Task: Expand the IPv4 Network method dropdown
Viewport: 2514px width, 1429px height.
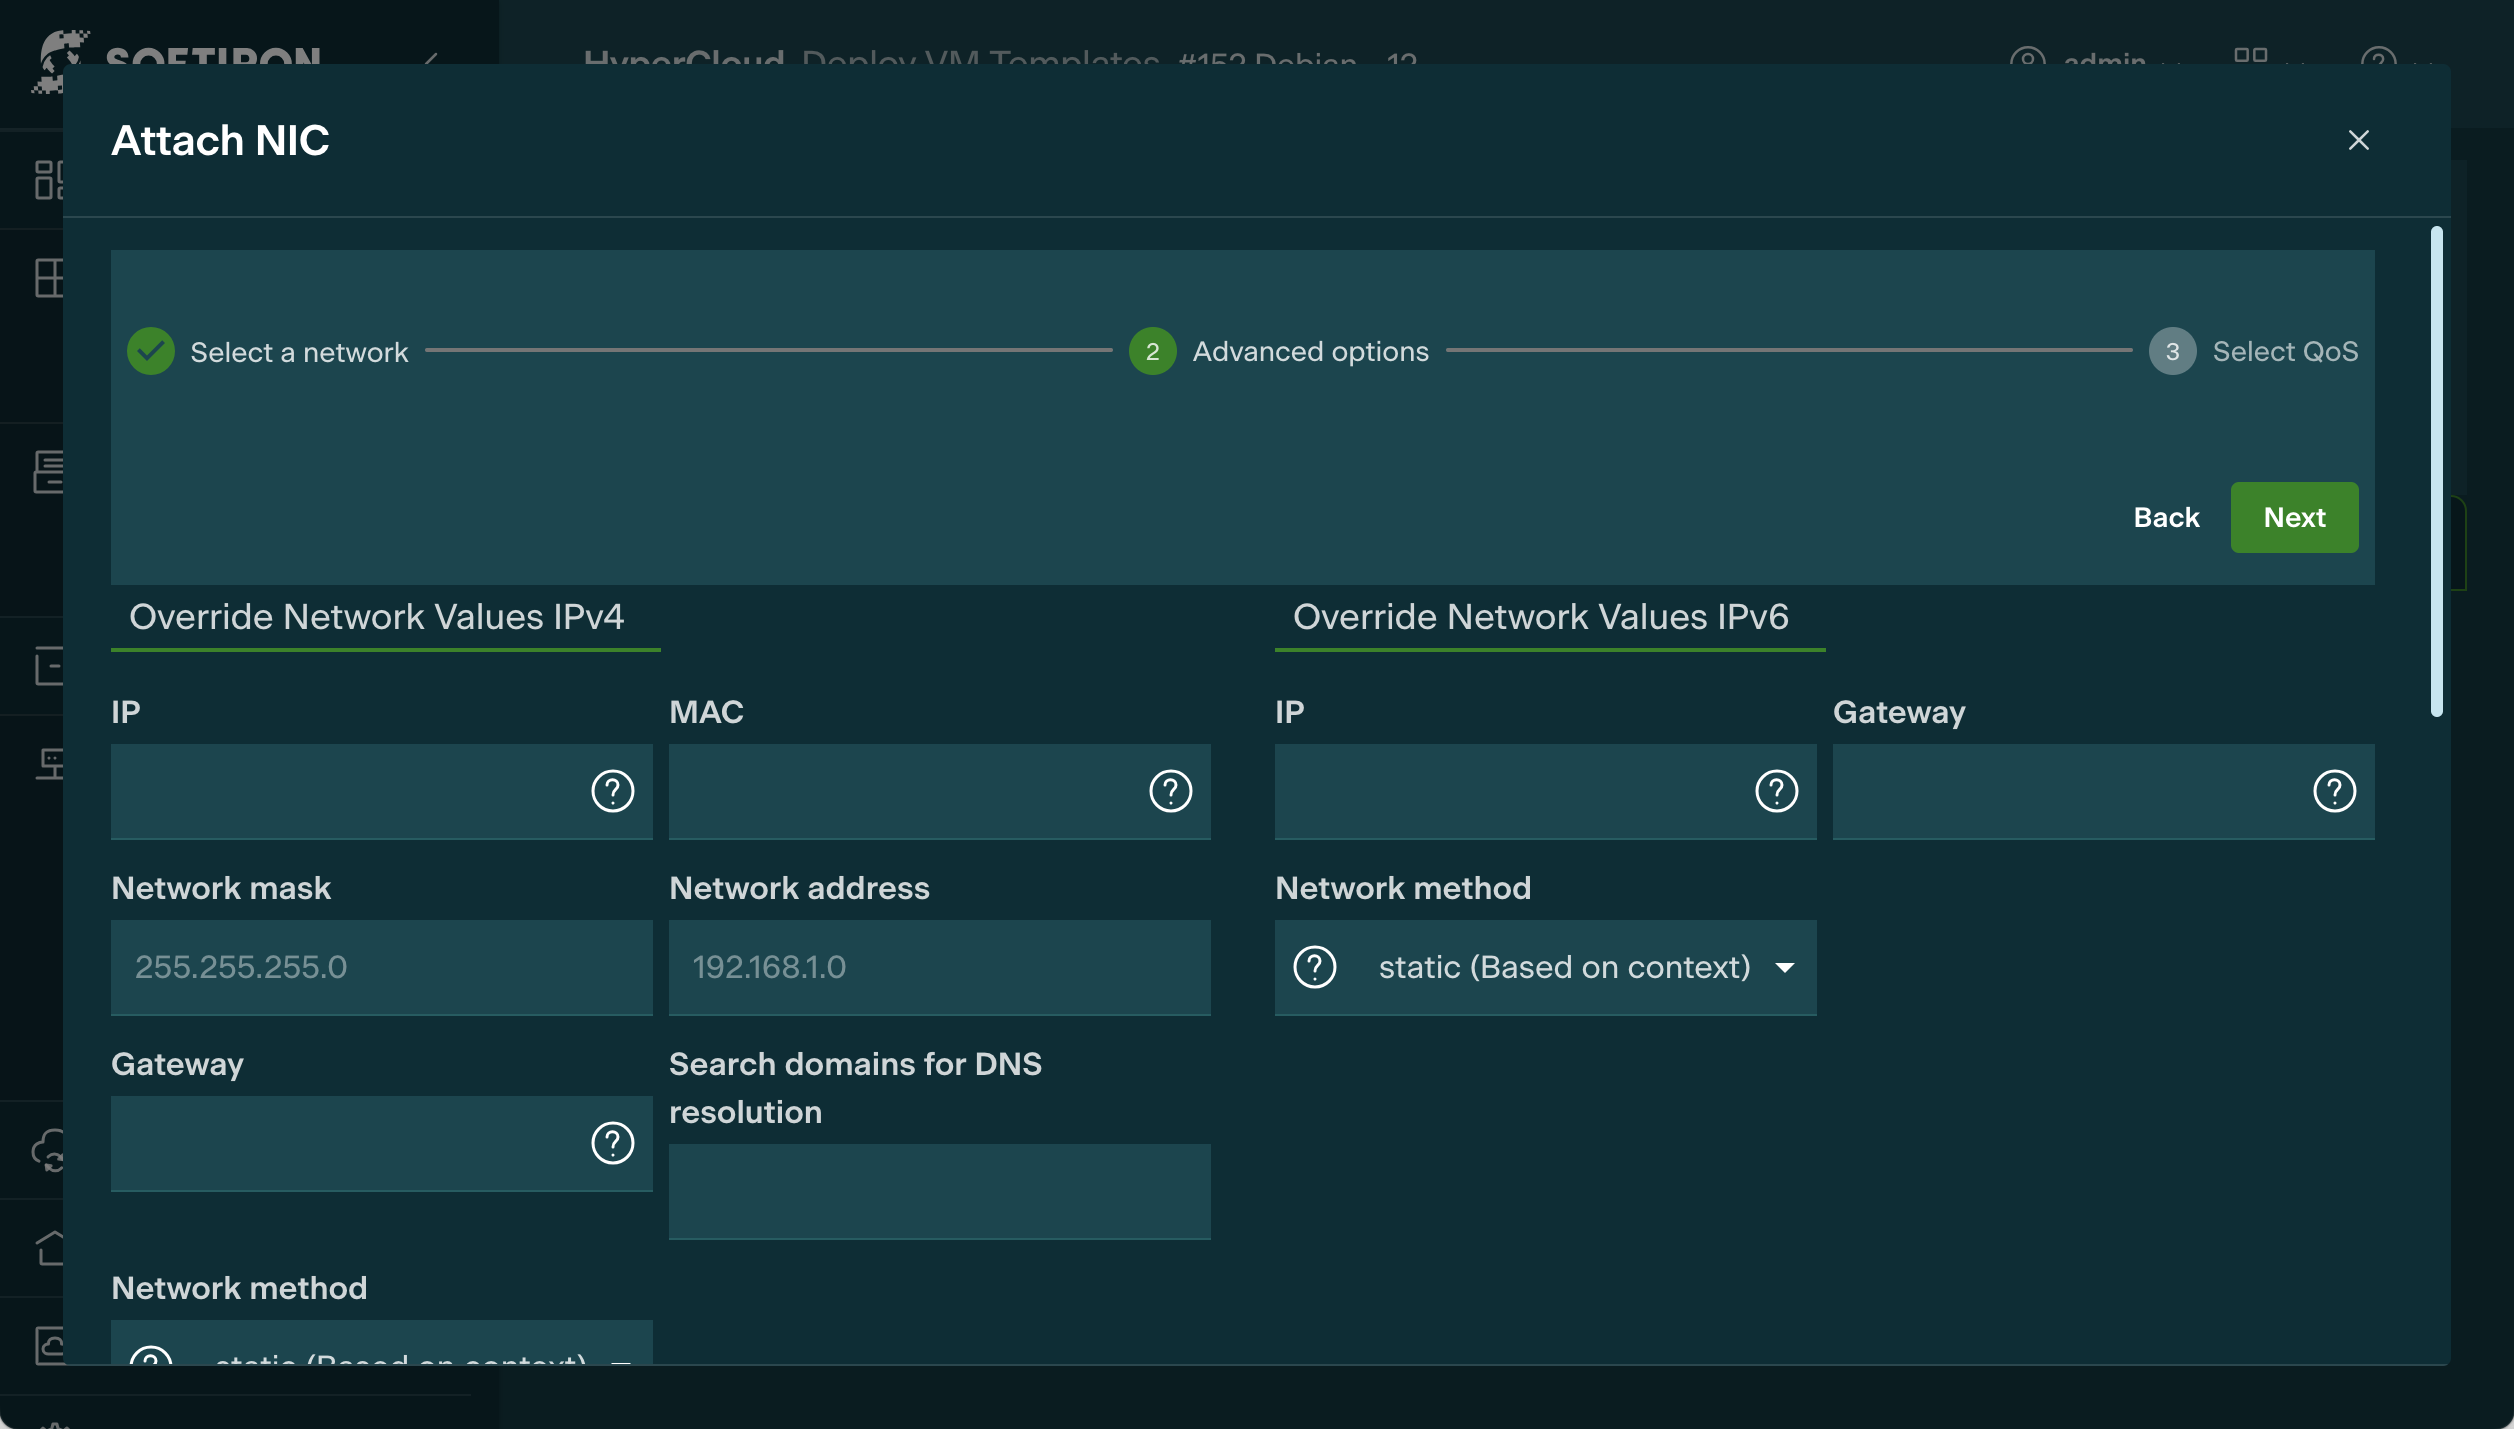Action: (x=400, y=1350)
